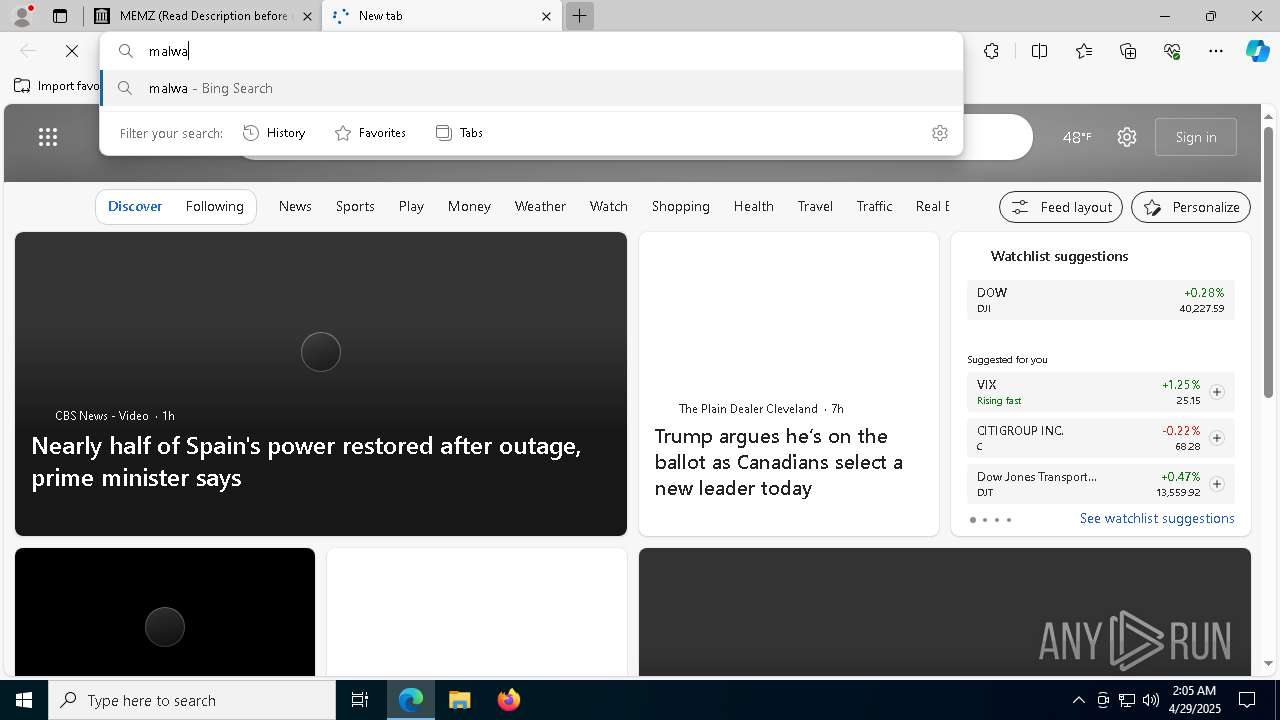Add VIX to watchlist
Image resolution: width=1280 pixels, height=720 pixels.
[x=1216, y=392]
